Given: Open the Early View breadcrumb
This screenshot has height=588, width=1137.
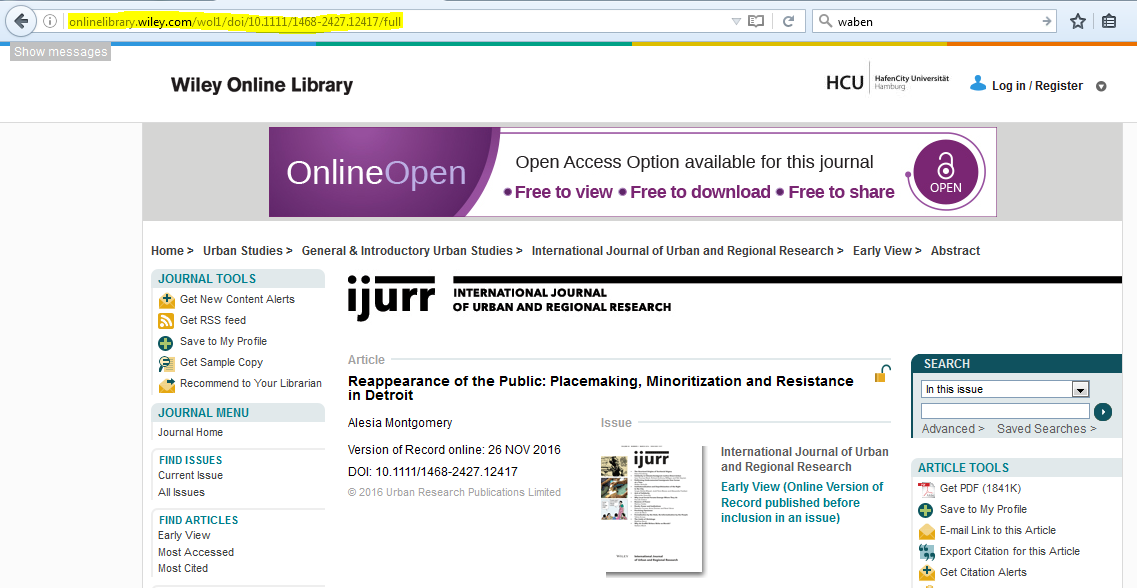Looking at the screenshot, I should tap(882, 251).
